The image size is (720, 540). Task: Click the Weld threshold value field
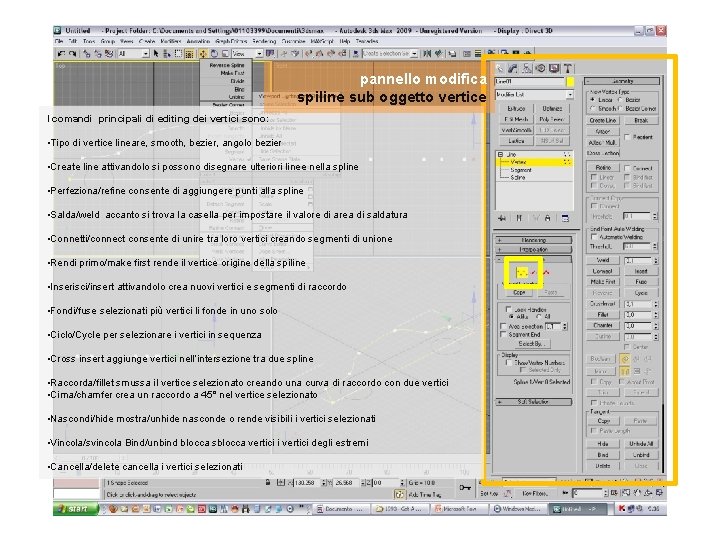coord(638,260)
